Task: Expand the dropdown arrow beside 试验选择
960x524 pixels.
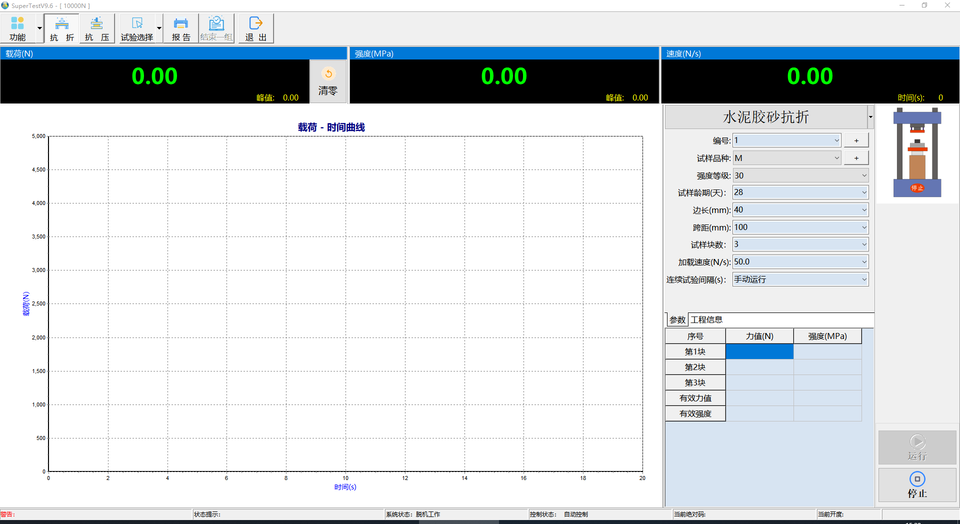Action: tap(159, 29)
